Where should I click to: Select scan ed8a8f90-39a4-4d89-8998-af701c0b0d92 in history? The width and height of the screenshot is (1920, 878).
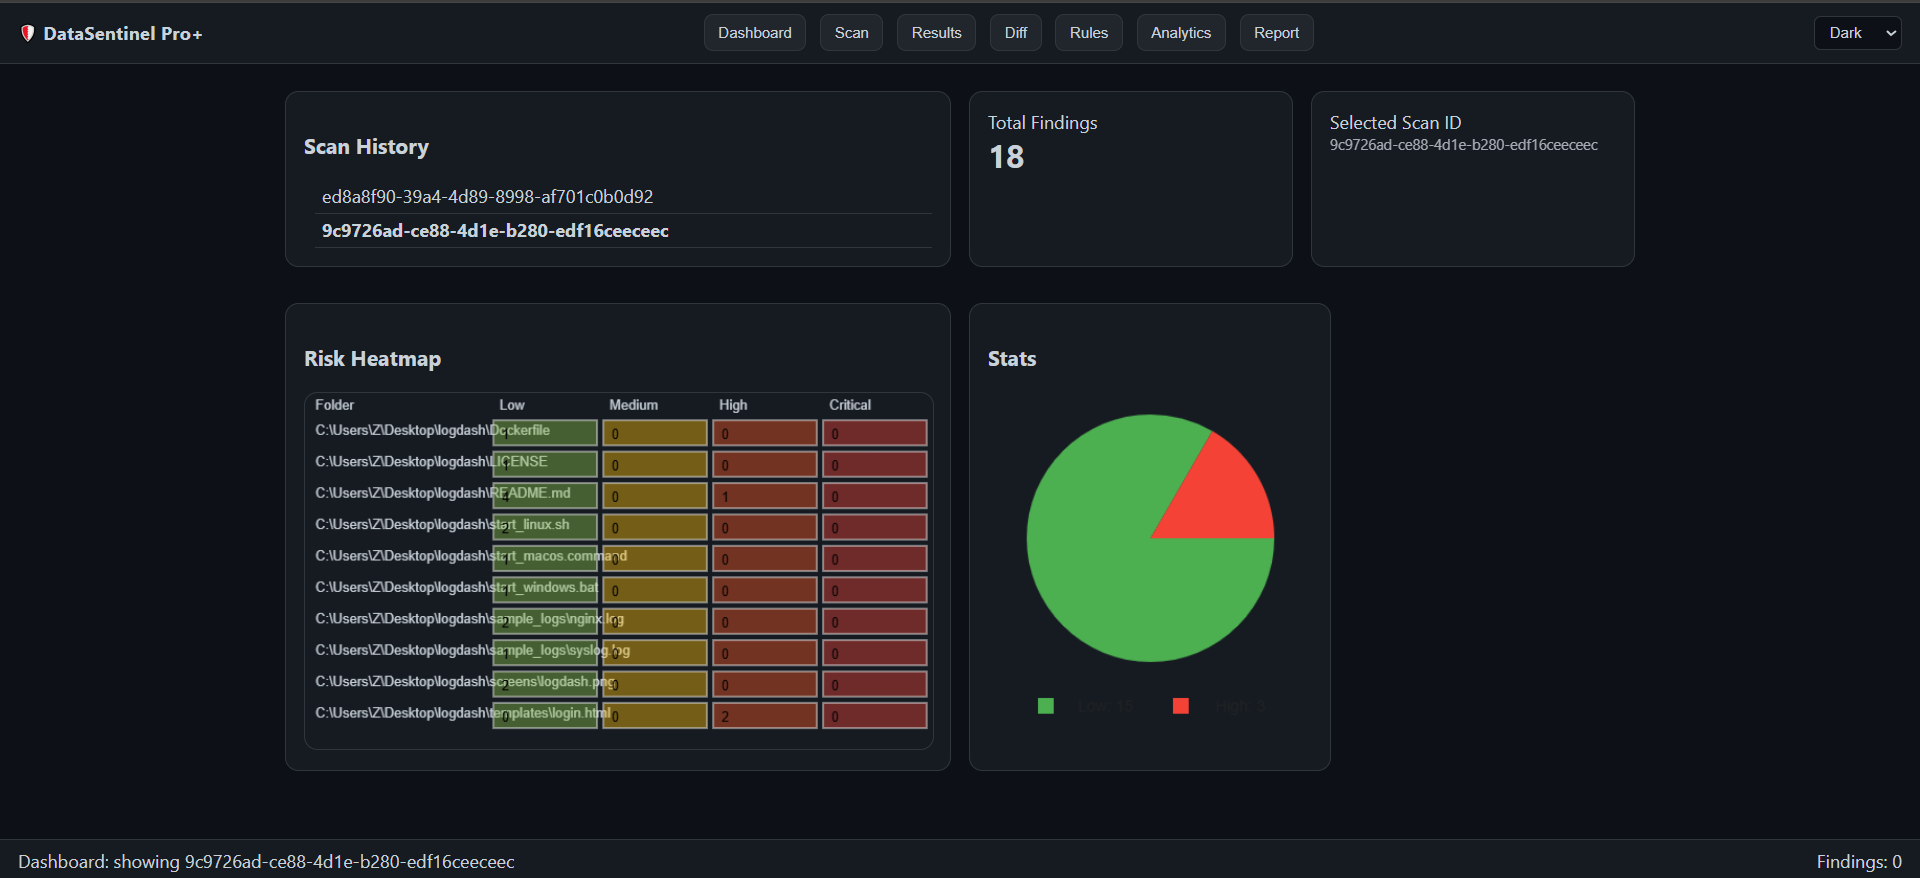click(x=623, y=197)
